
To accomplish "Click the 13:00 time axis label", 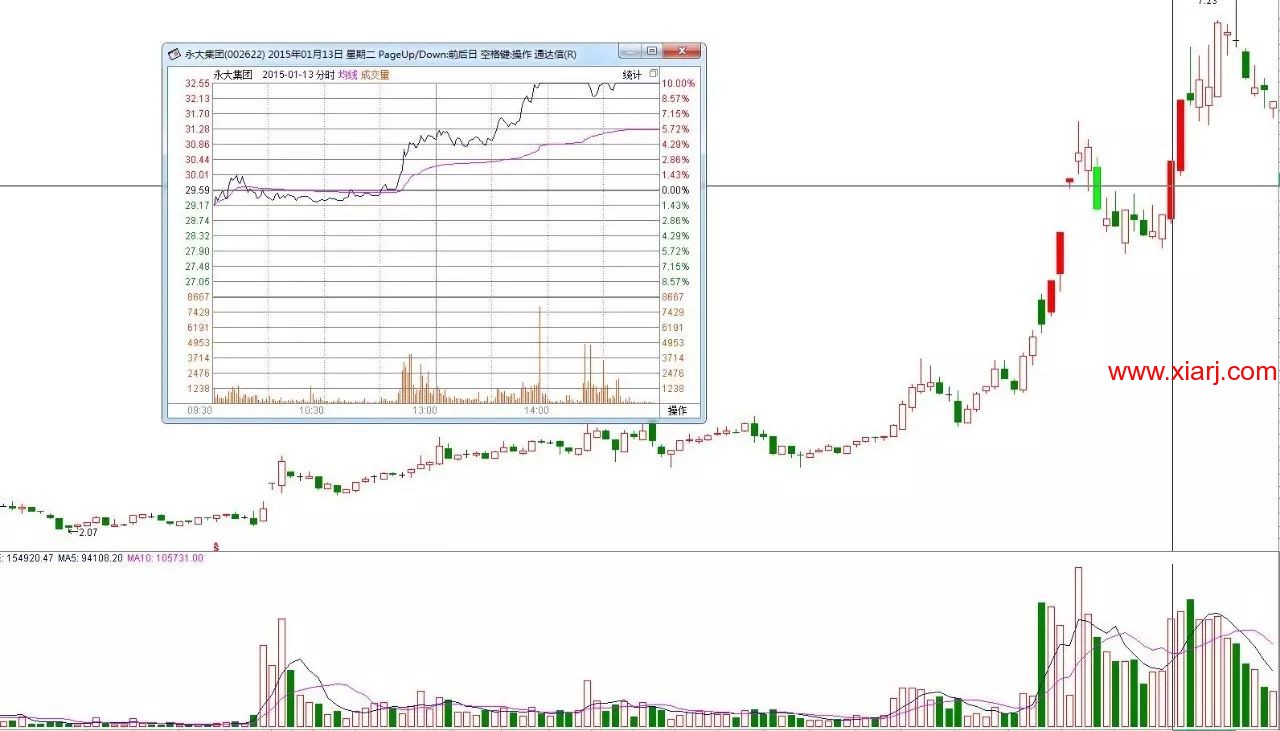I will [x=425, y=410].
